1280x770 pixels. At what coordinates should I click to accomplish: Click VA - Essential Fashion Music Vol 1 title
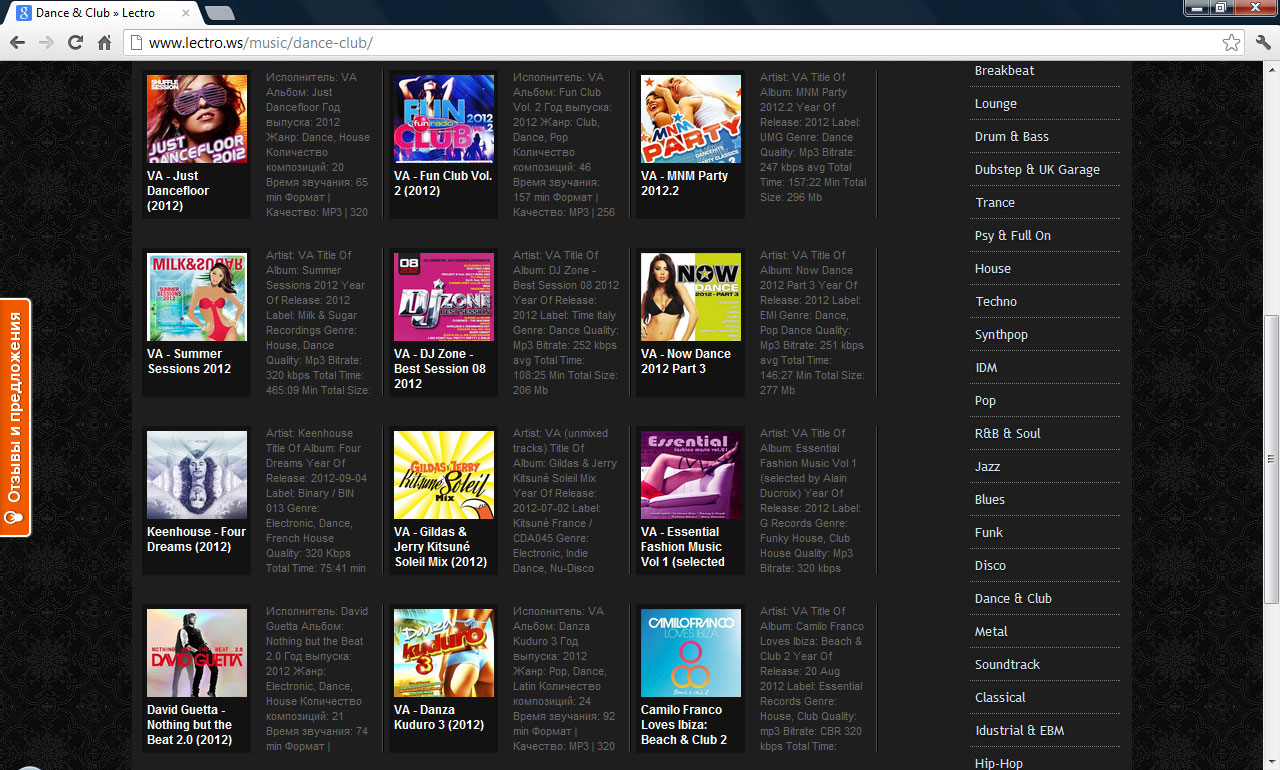[x=683, y=547]
